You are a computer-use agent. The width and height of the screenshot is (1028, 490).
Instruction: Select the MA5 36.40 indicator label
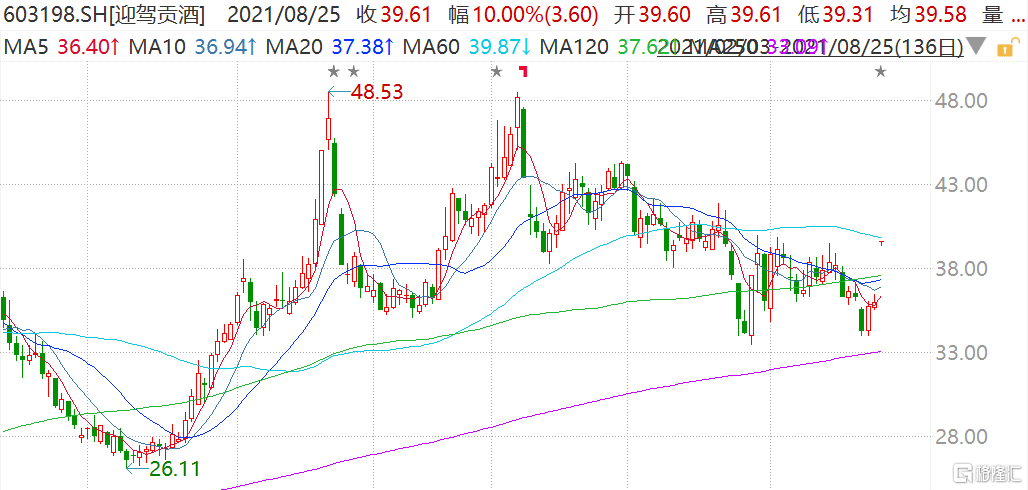click(62, 47)
